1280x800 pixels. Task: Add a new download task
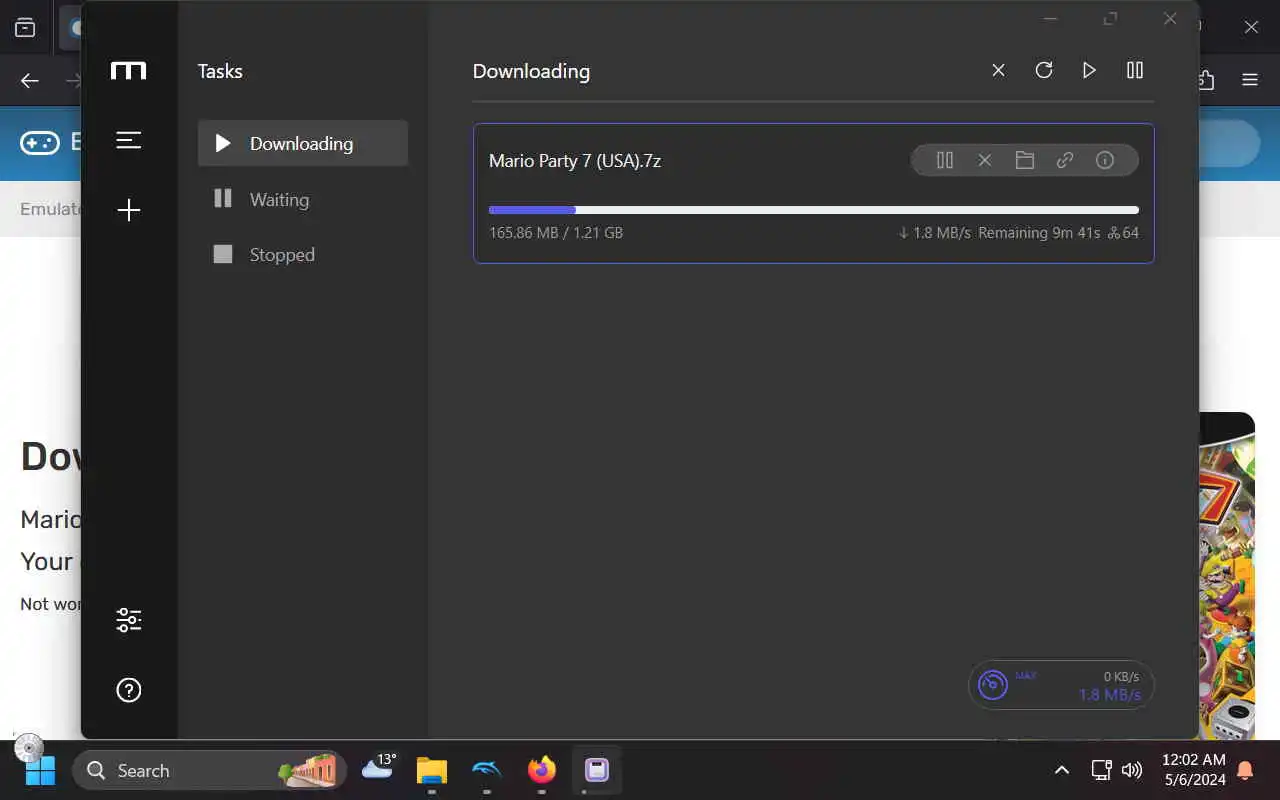pyautogui.click(x=129, y=210)
